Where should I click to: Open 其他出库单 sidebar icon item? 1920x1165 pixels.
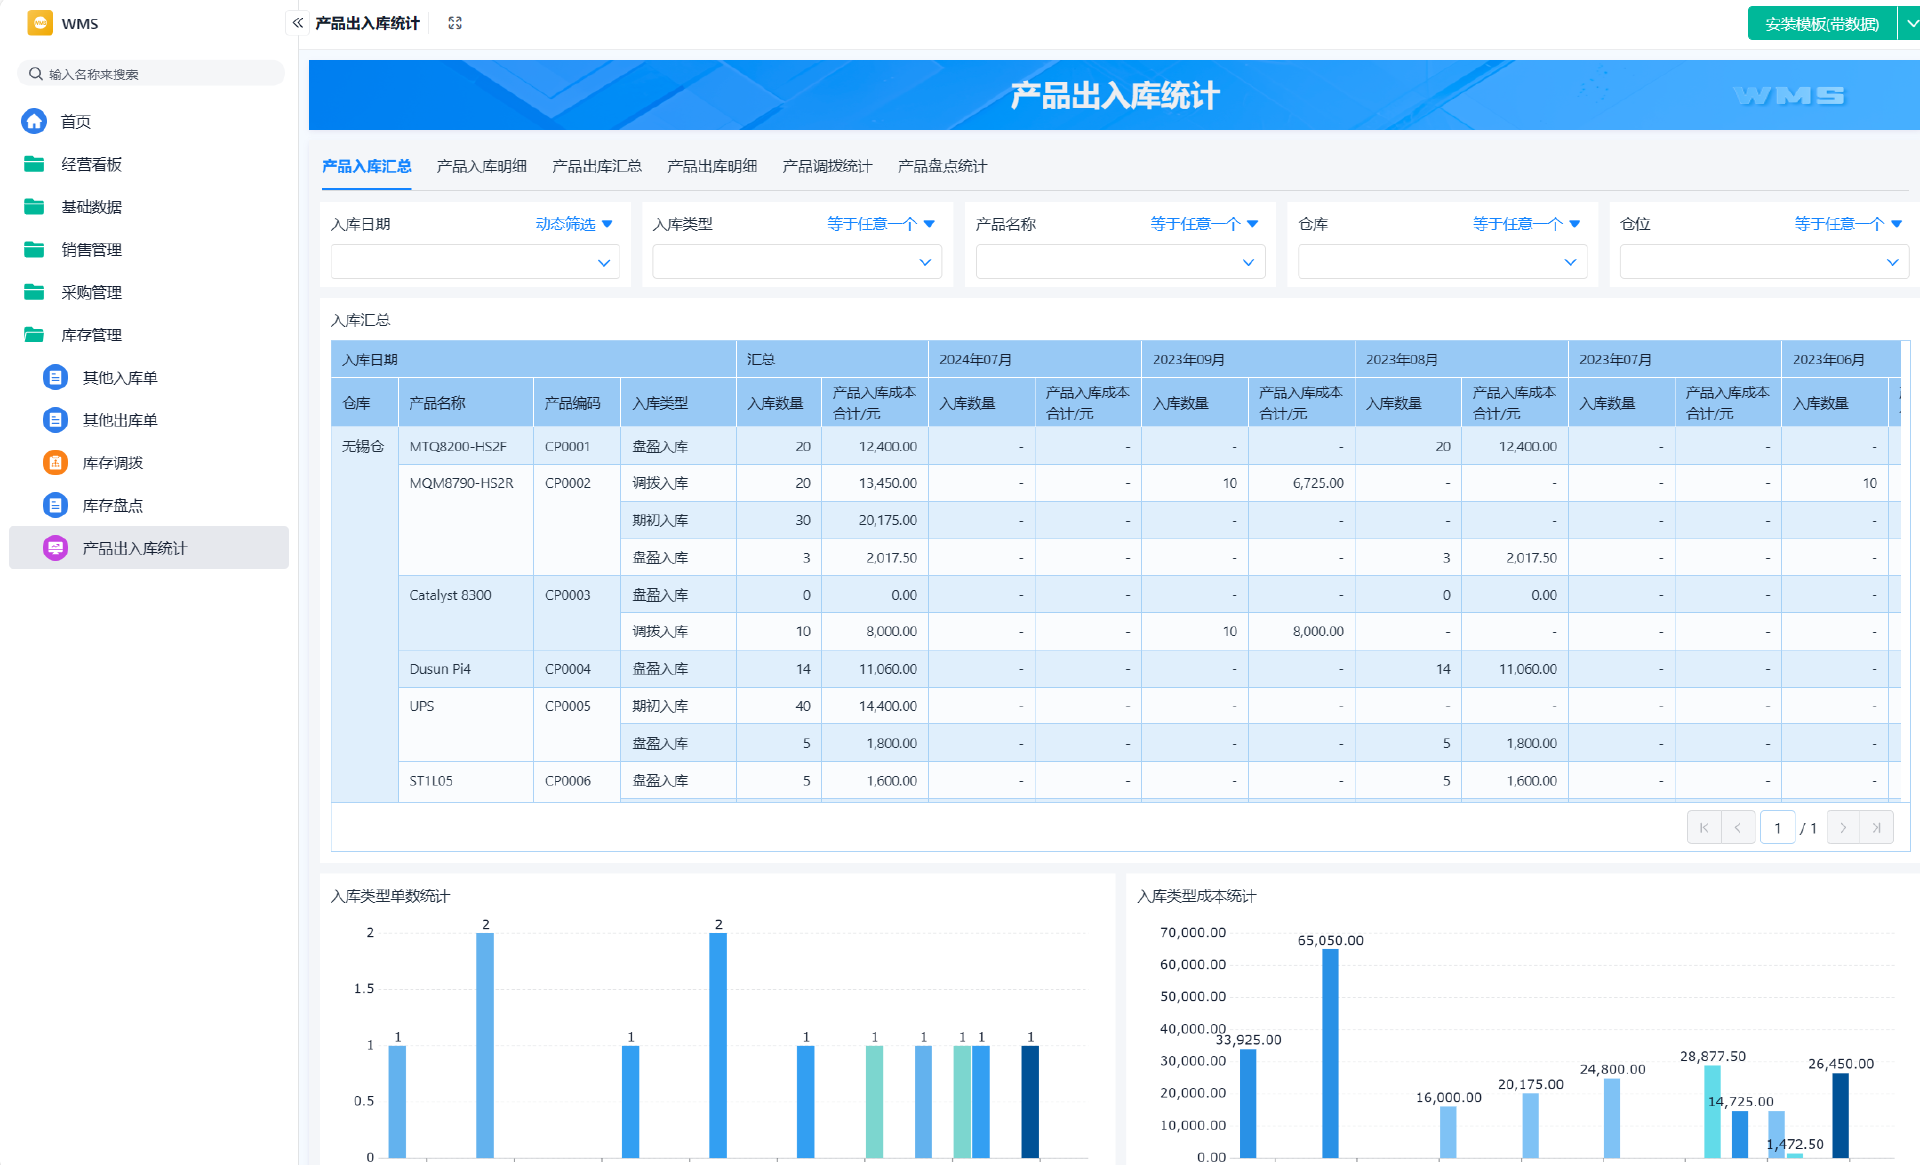(x=56, y=420)
